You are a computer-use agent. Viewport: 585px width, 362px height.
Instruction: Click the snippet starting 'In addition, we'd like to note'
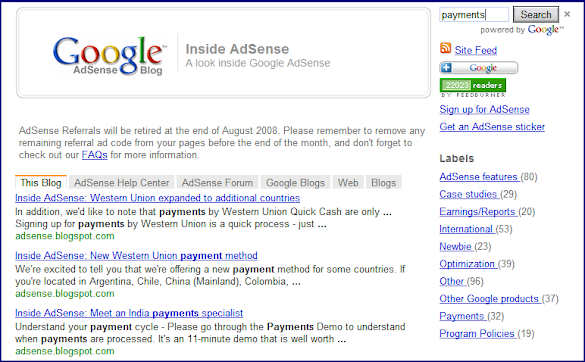point(203,218)
